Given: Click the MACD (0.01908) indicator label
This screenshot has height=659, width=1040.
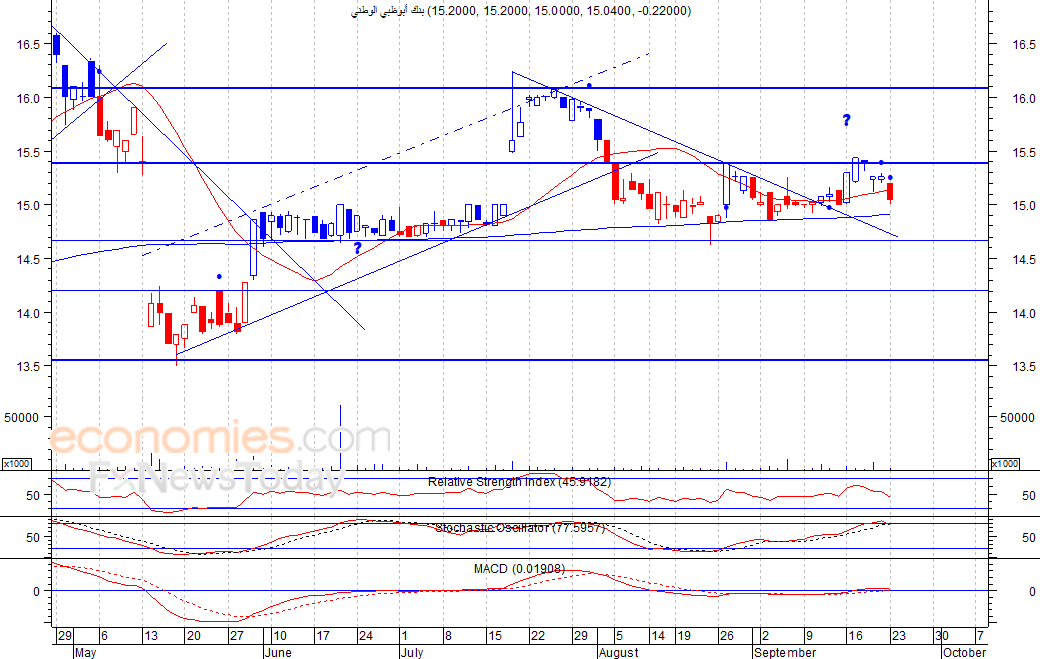Looking at the screenshot, I should 519,569.
